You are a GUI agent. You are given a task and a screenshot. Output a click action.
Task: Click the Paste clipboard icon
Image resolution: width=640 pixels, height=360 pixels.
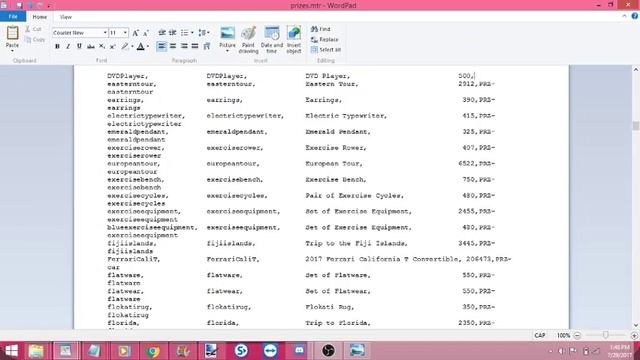pyautogui.click(x=12, y=33)
